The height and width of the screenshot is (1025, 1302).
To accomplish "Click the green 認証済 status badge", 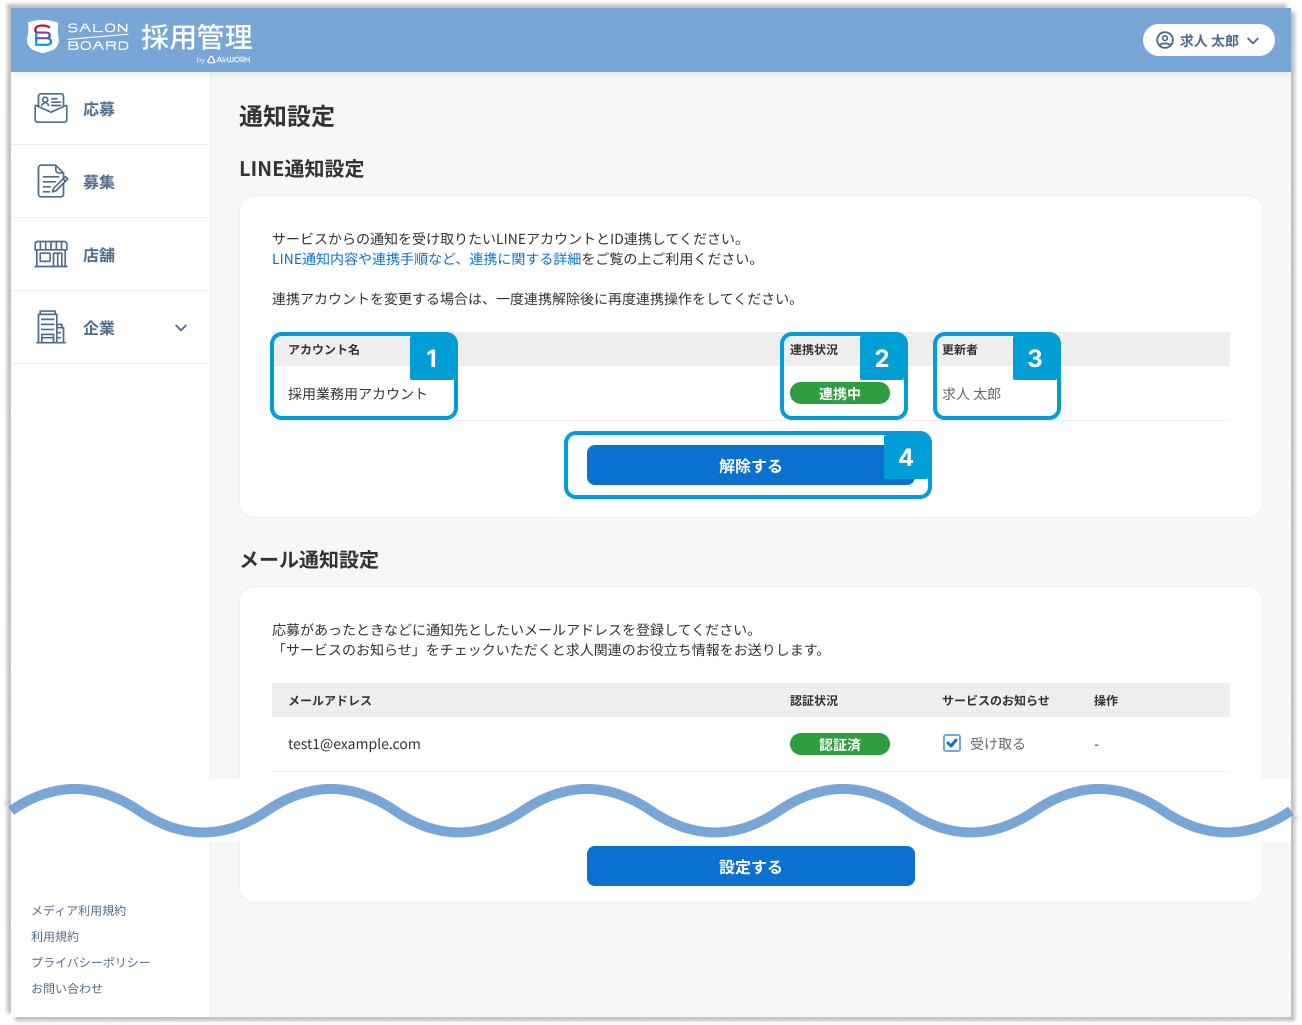I will pyautogui.click(x=839, y=744).
